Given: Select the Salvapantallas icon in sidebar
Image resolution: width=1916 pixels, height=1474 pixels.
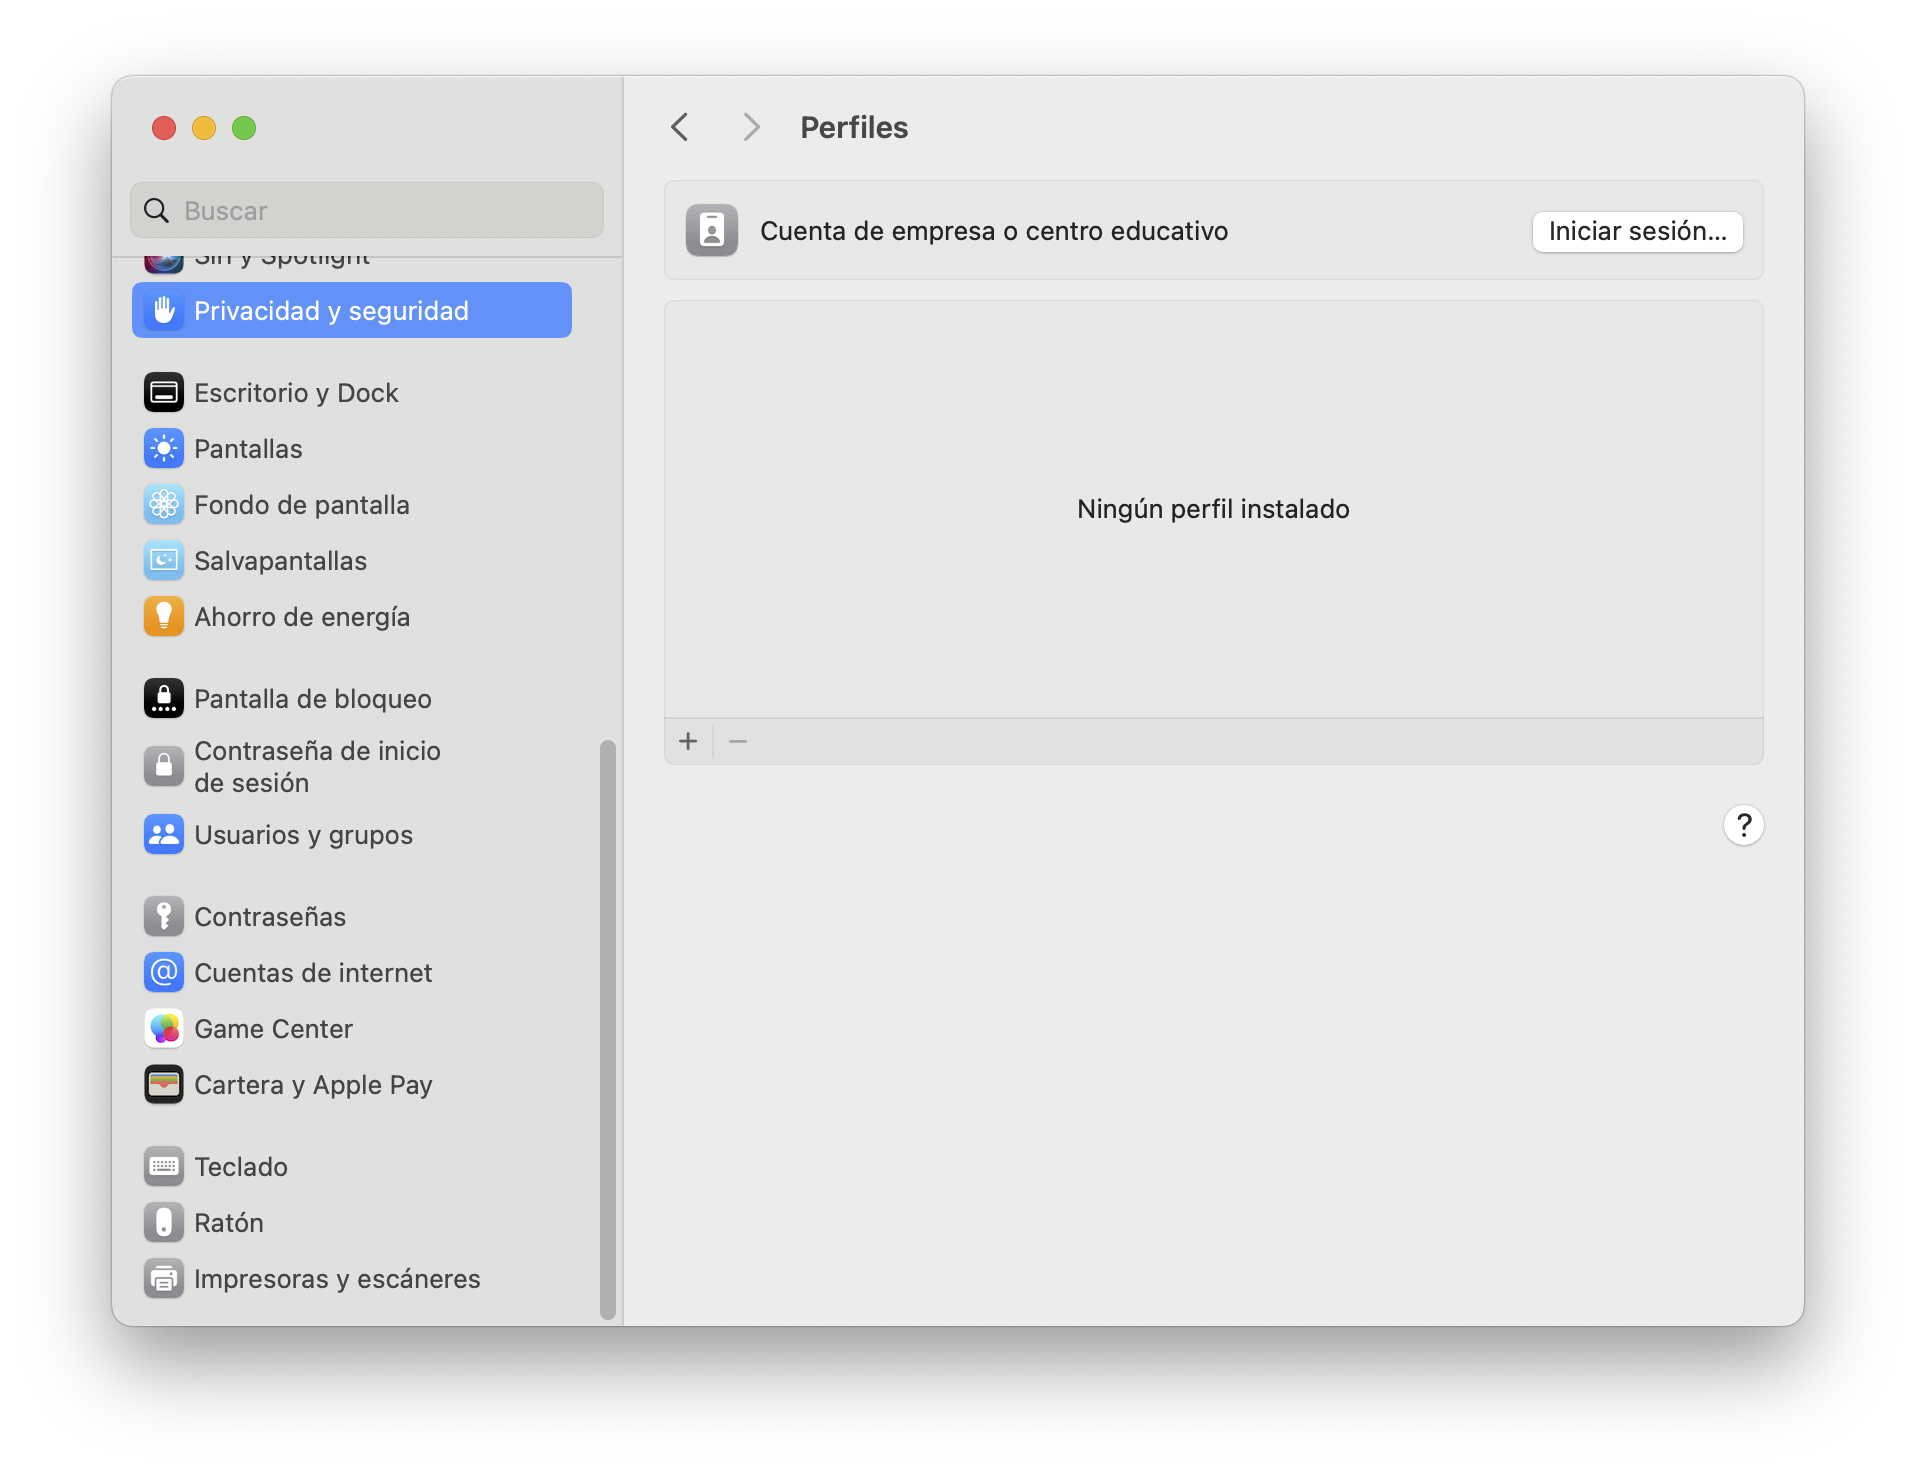Looking at the screenshot, I should coord(164,561).
